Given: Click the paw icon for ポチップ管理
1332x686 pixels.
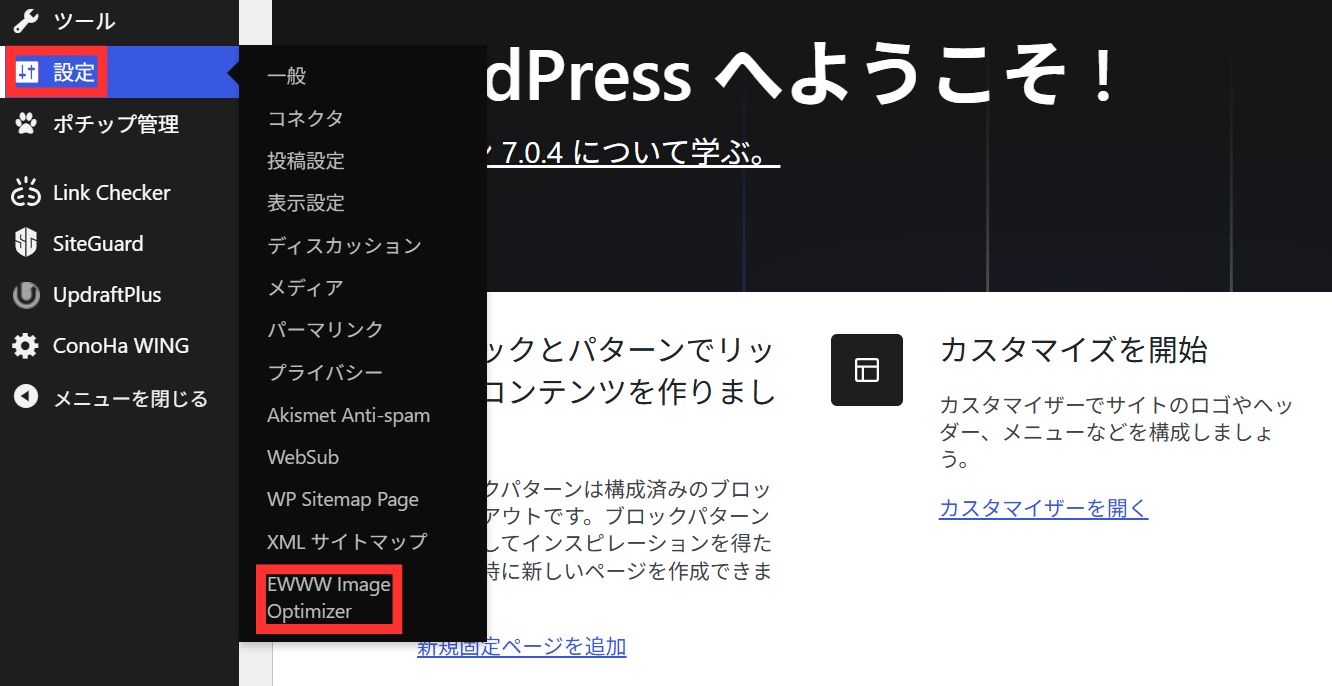Looking at the screenshot, I should 26,124.
